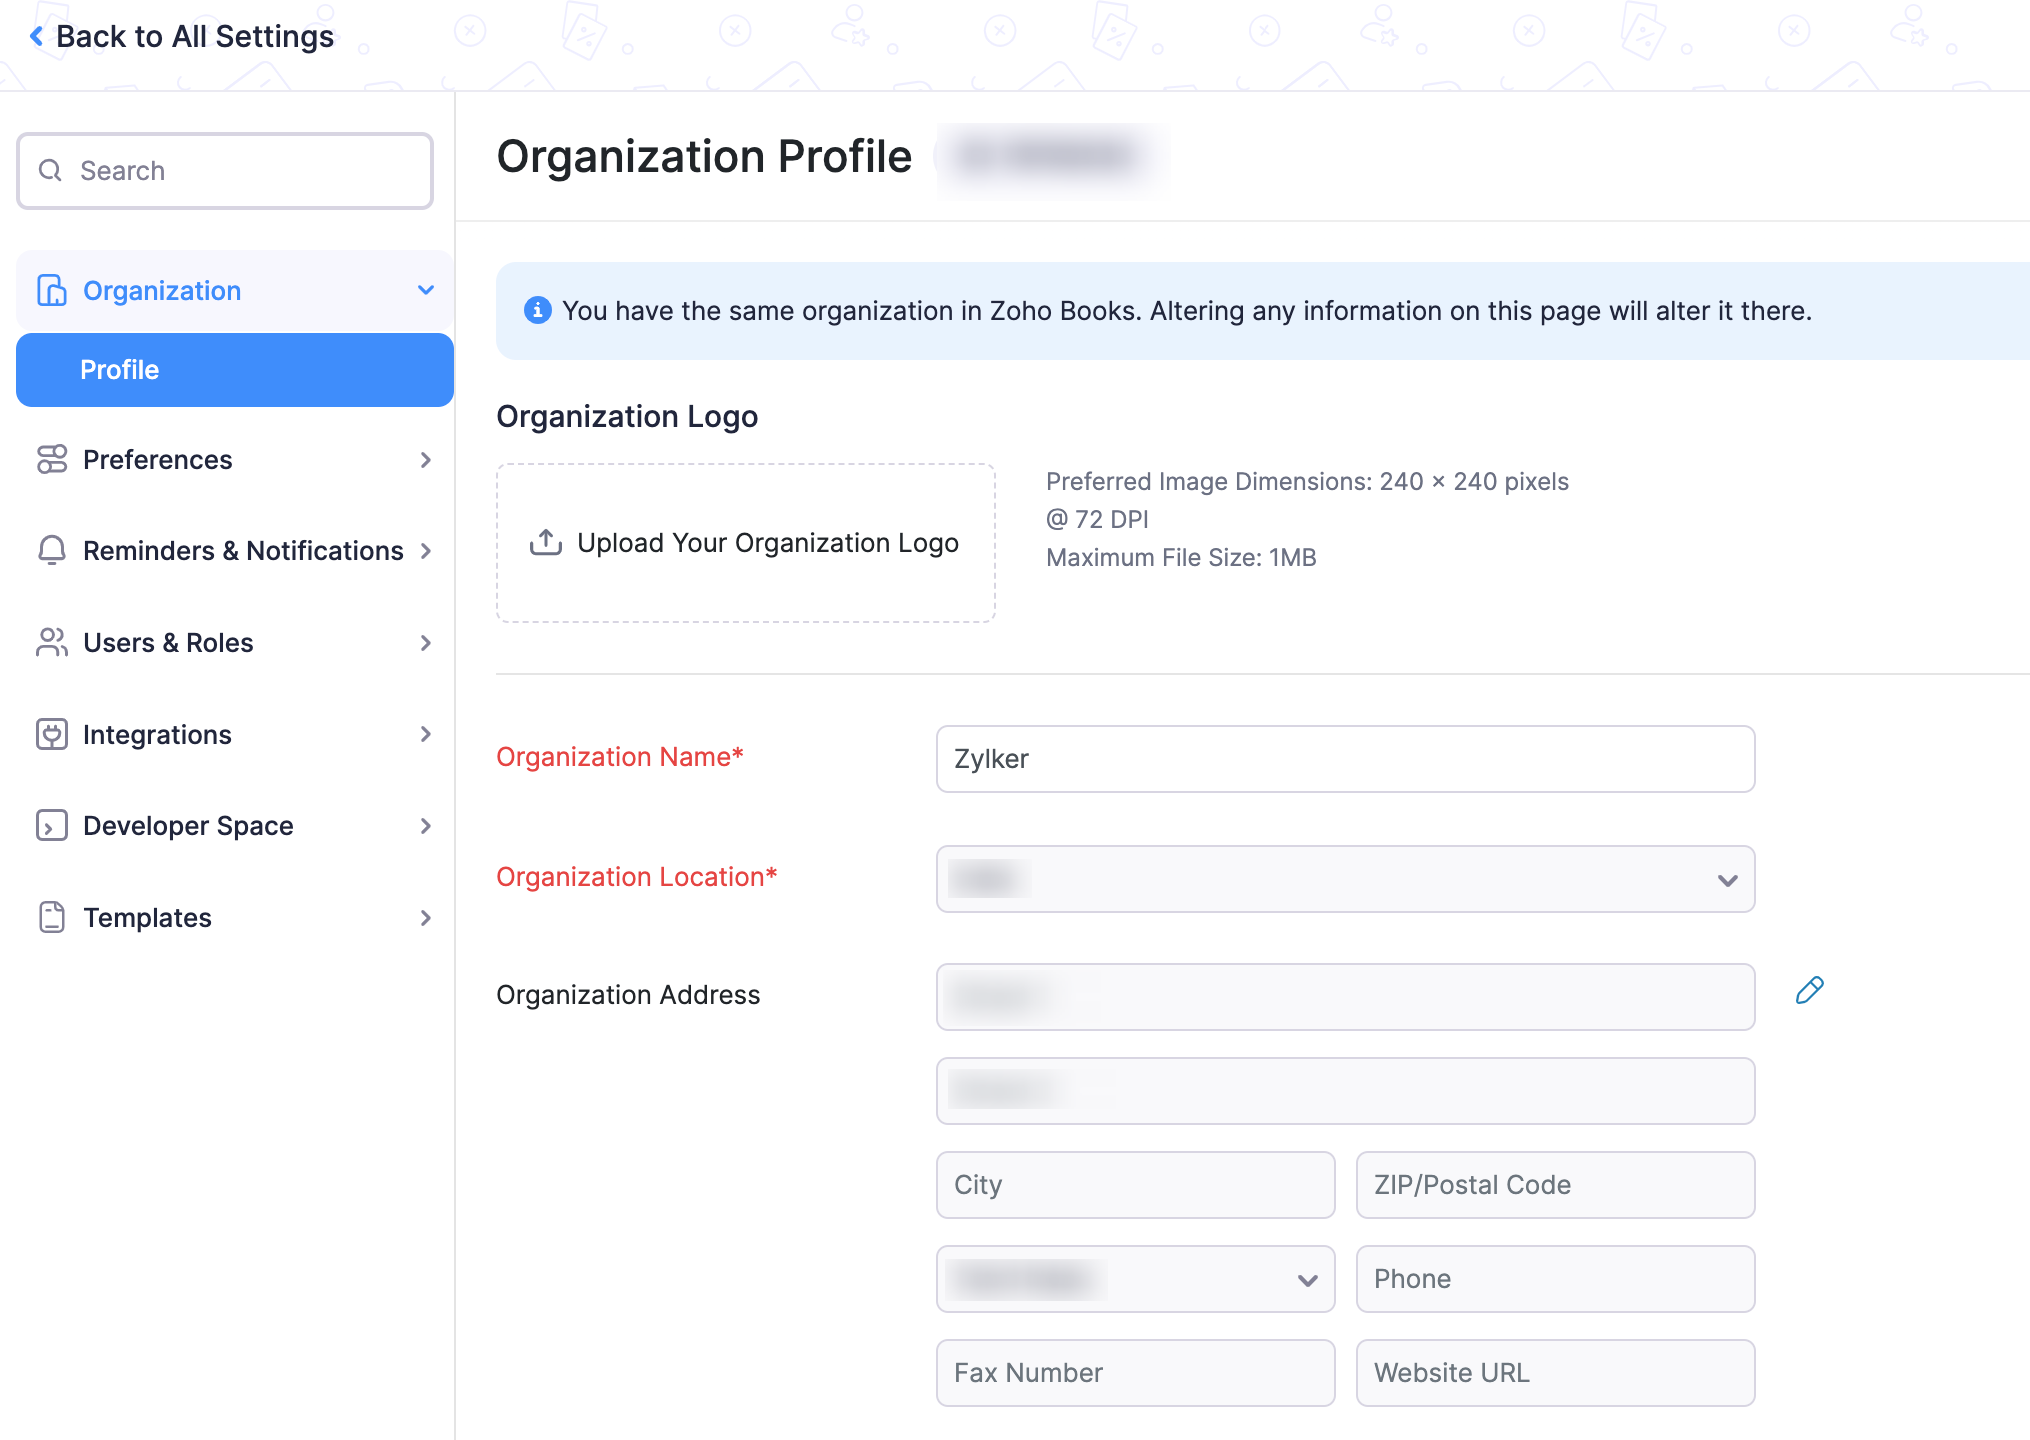Image resolution: width=2030 pixels, height=1440 pixels.
Task: Click the Developer Space code icon
Action: pos(51,826)
